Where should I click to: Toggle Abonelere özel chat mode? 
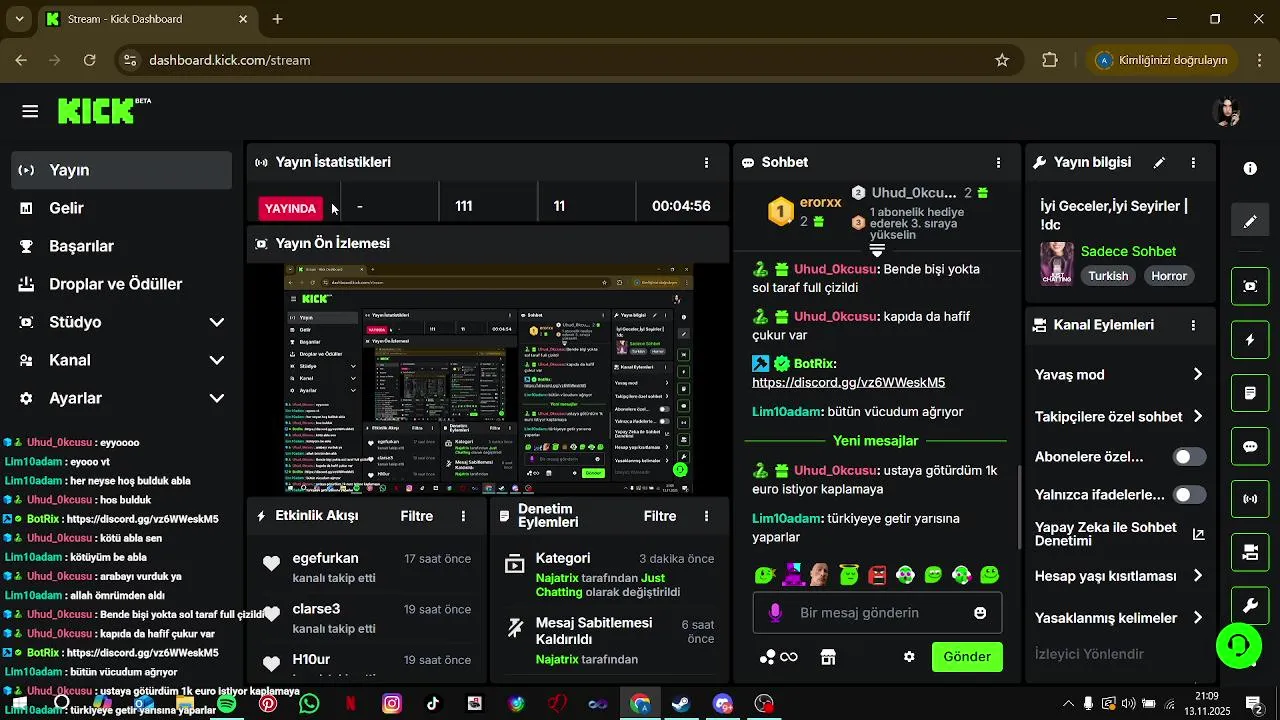(1189, 457)
